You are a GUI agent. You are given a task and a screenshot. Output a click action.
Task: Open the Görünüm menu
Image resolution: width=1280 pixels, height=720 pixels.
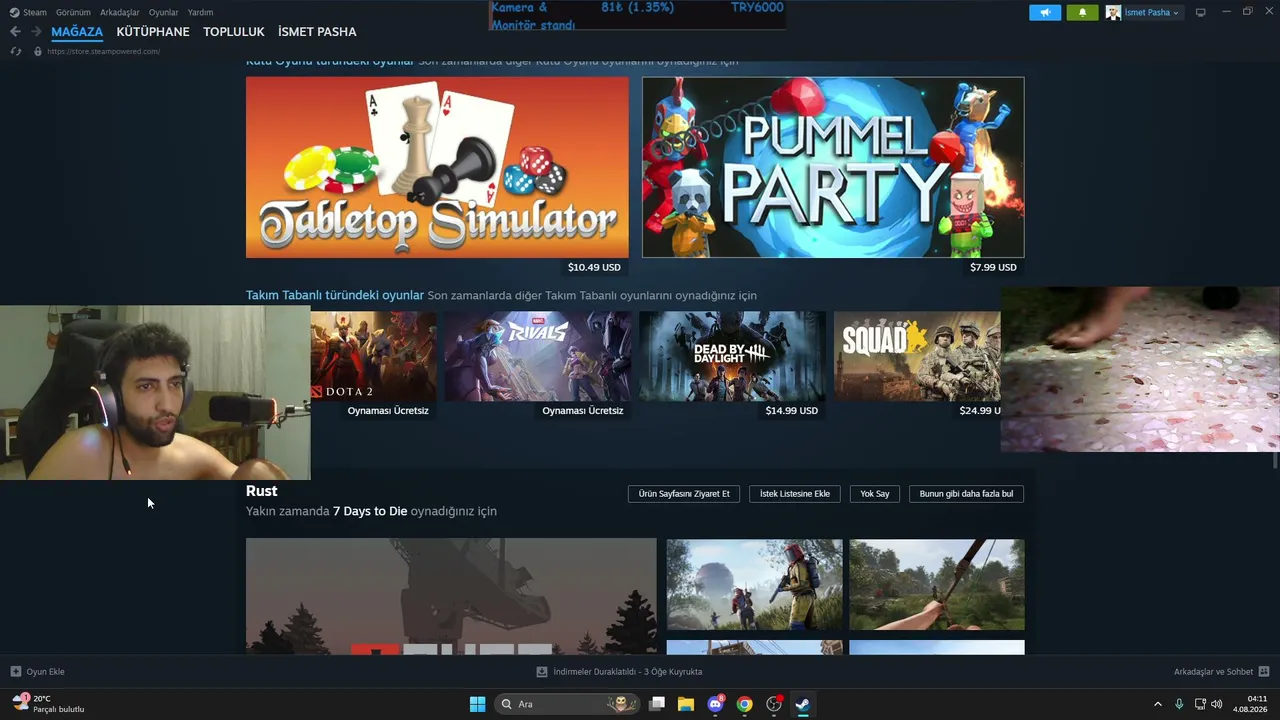pos(73,12)
